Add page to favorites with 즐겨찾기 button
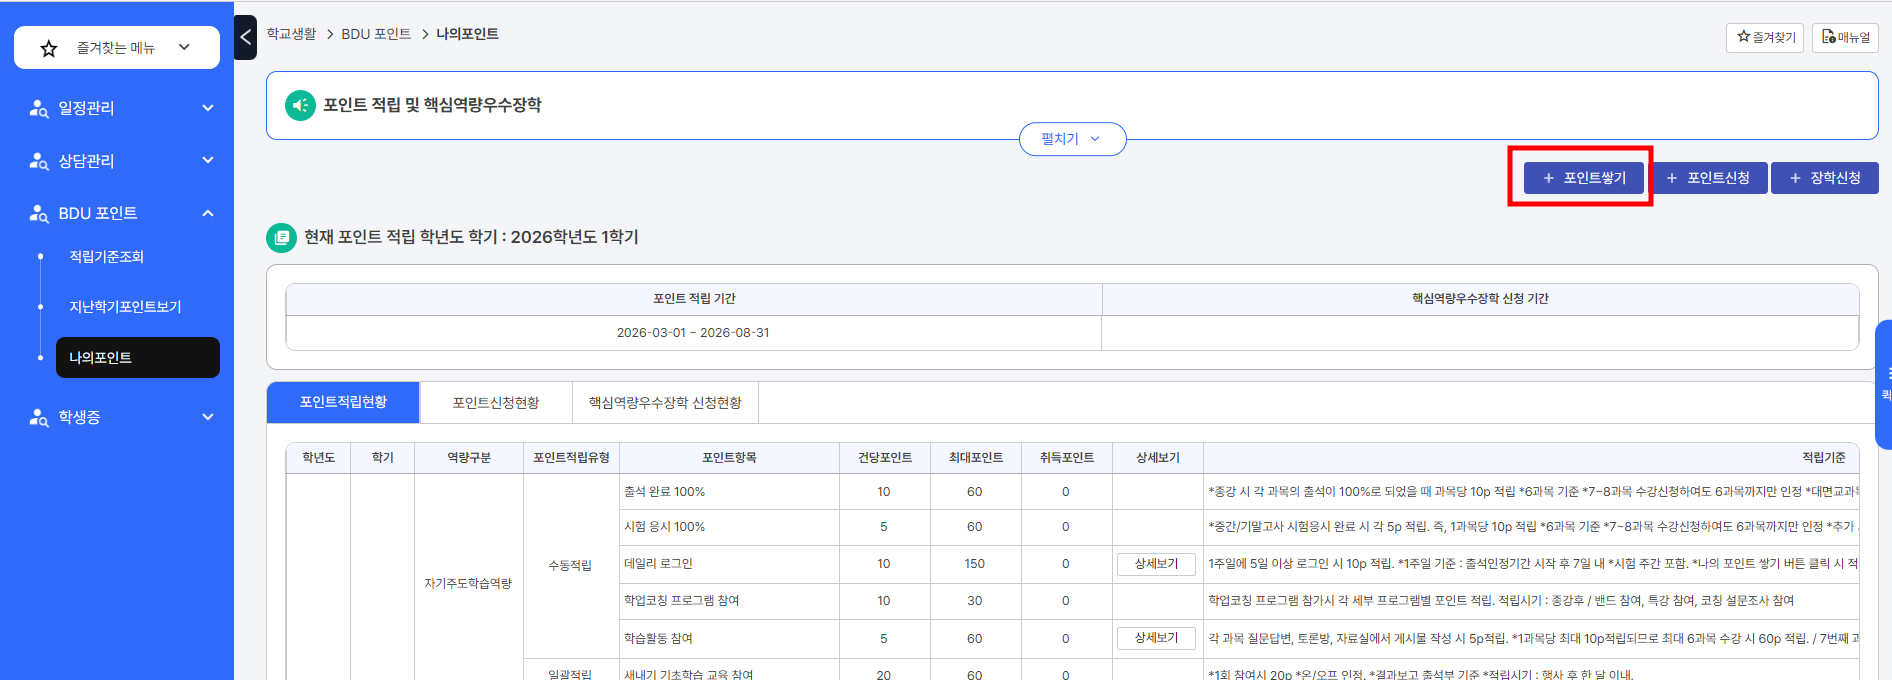 (x=1766, y=37)
